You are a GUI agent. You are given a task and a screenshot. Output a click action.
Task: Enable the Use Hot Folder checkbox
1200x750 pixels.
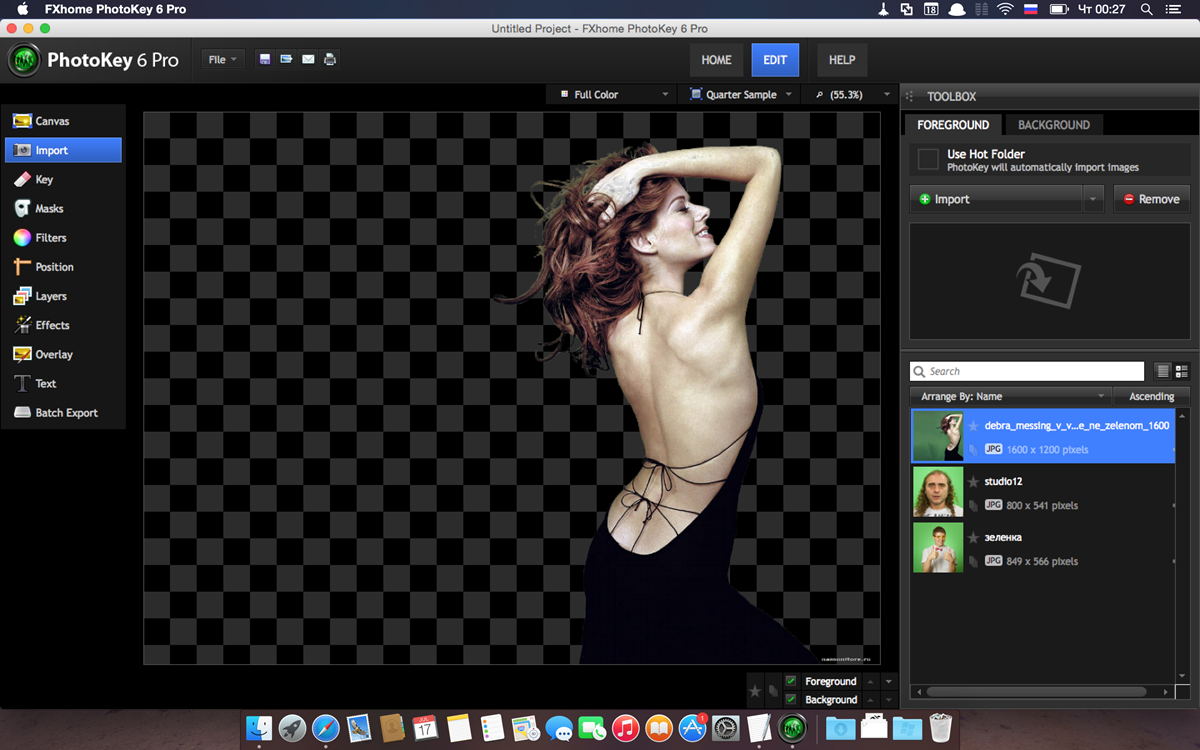point(928,160)
